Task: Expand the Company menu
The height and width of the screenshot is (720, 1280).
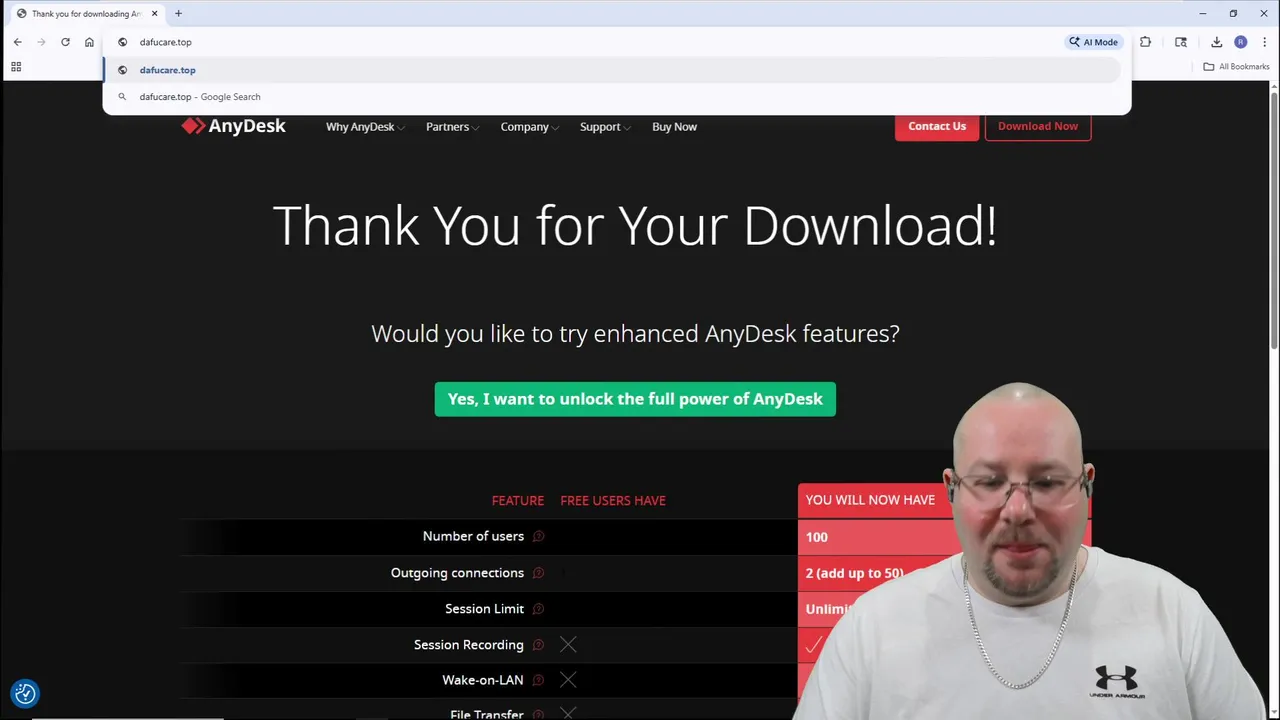Action: (x=530, y=127)
